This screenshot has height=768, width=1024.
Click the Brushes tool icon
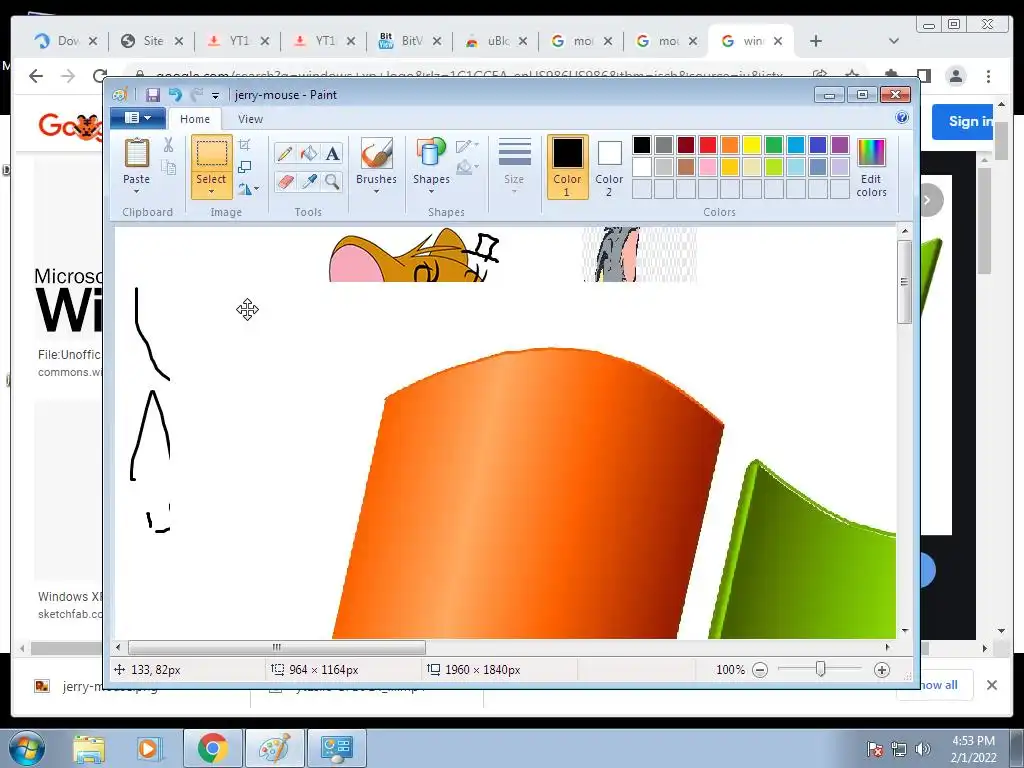point(376,153)
